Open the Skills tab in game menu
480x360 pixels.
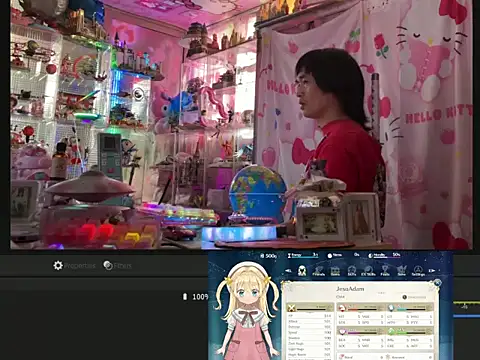tap(352, 271)
